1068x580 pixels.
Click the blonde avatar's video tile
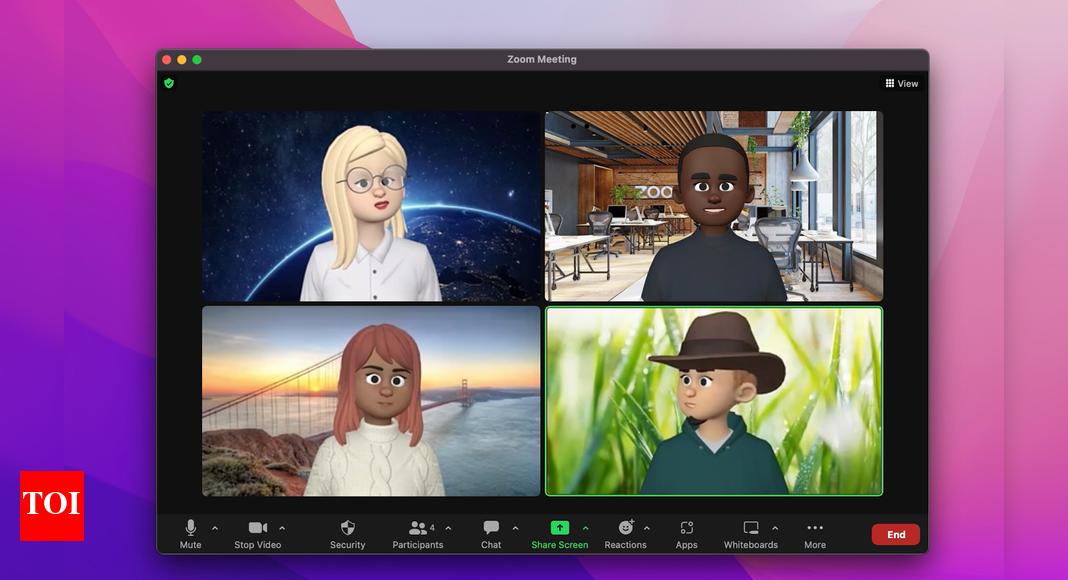(371, 205)
